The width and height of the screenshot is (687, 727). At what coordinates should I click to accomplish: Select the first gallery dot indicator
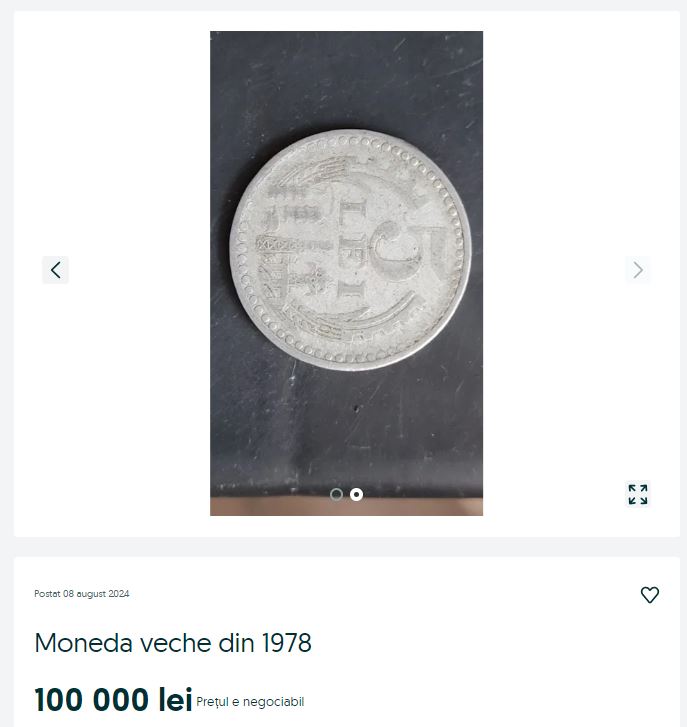pos(336,494)
